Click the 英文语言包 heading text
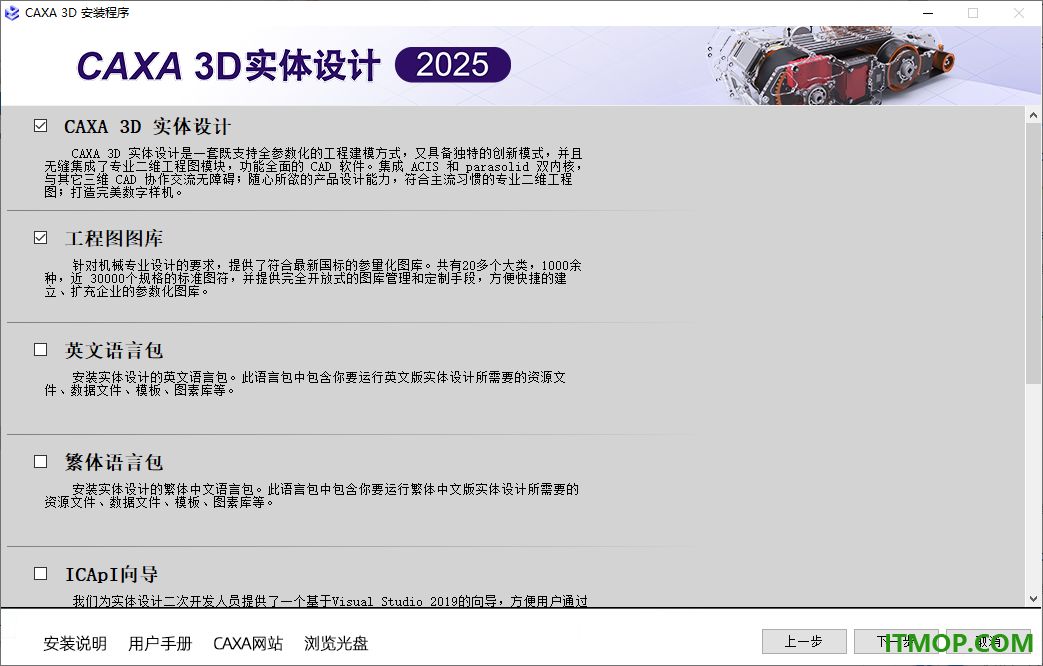Image resolution: width=1043 pixels, height=666 pixels. click(x=114, y=350)
